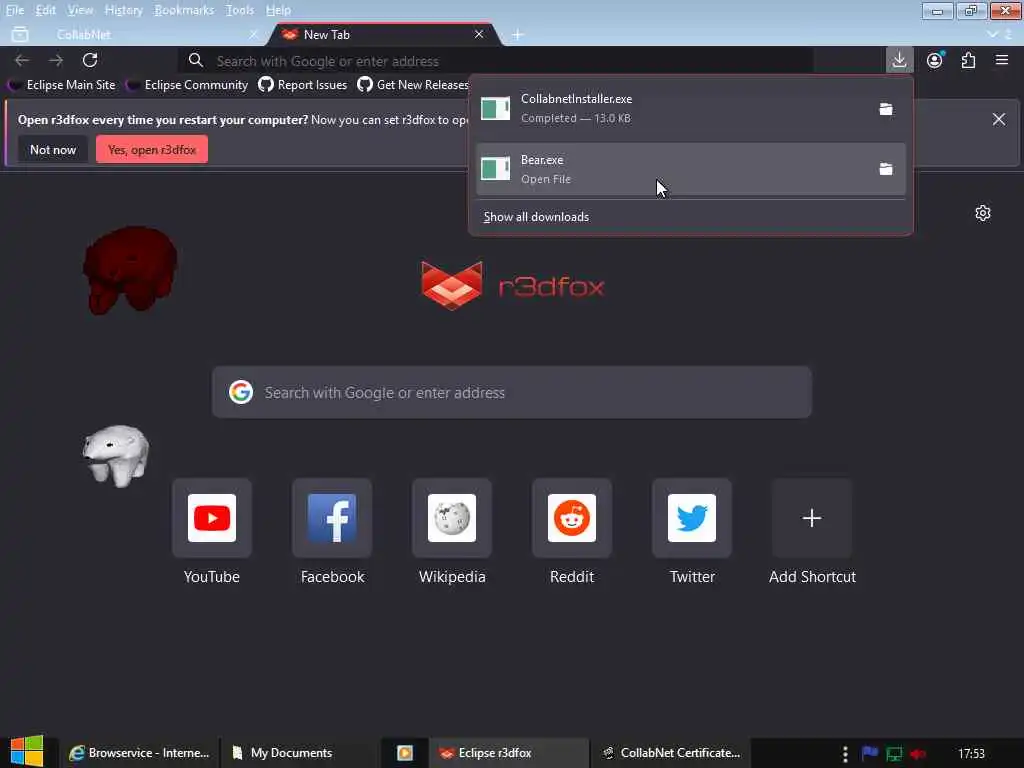Image resolution: width=1024 pixels, height=768 pixels.
Task: Open Eclipse Community bookmark
Action: [187, 85]
